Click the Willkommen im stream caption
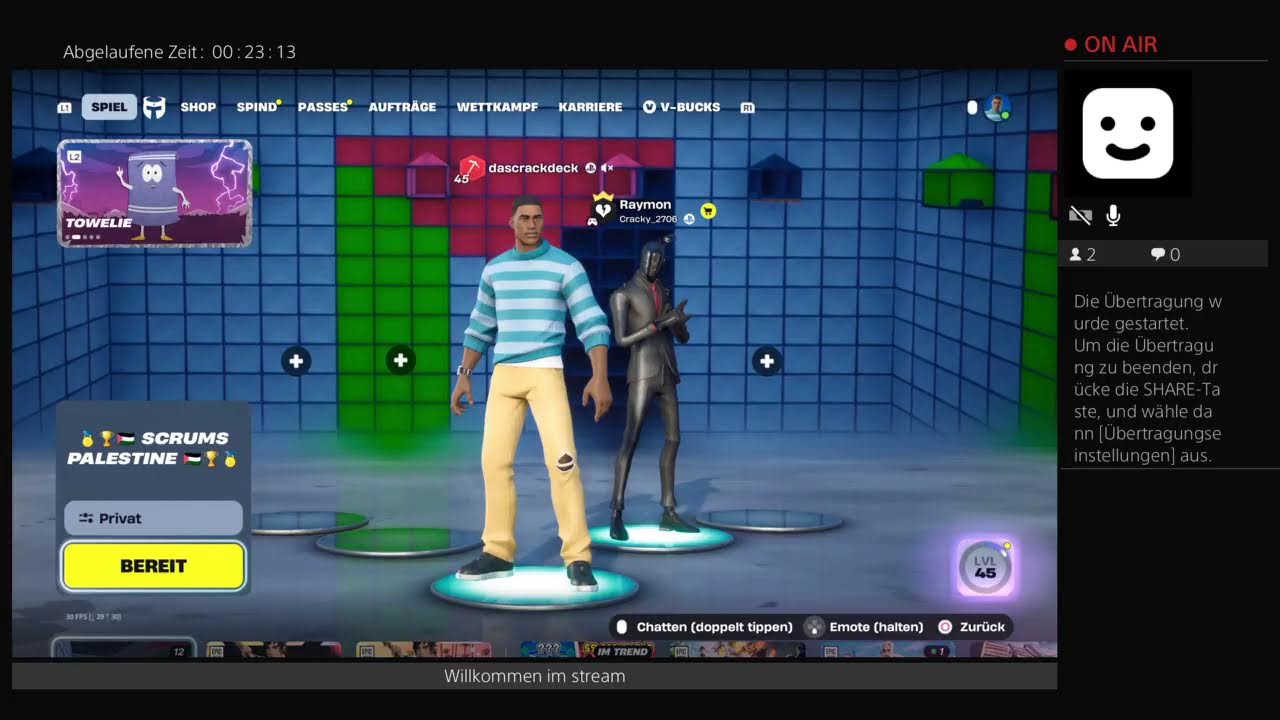 point(535,676)
